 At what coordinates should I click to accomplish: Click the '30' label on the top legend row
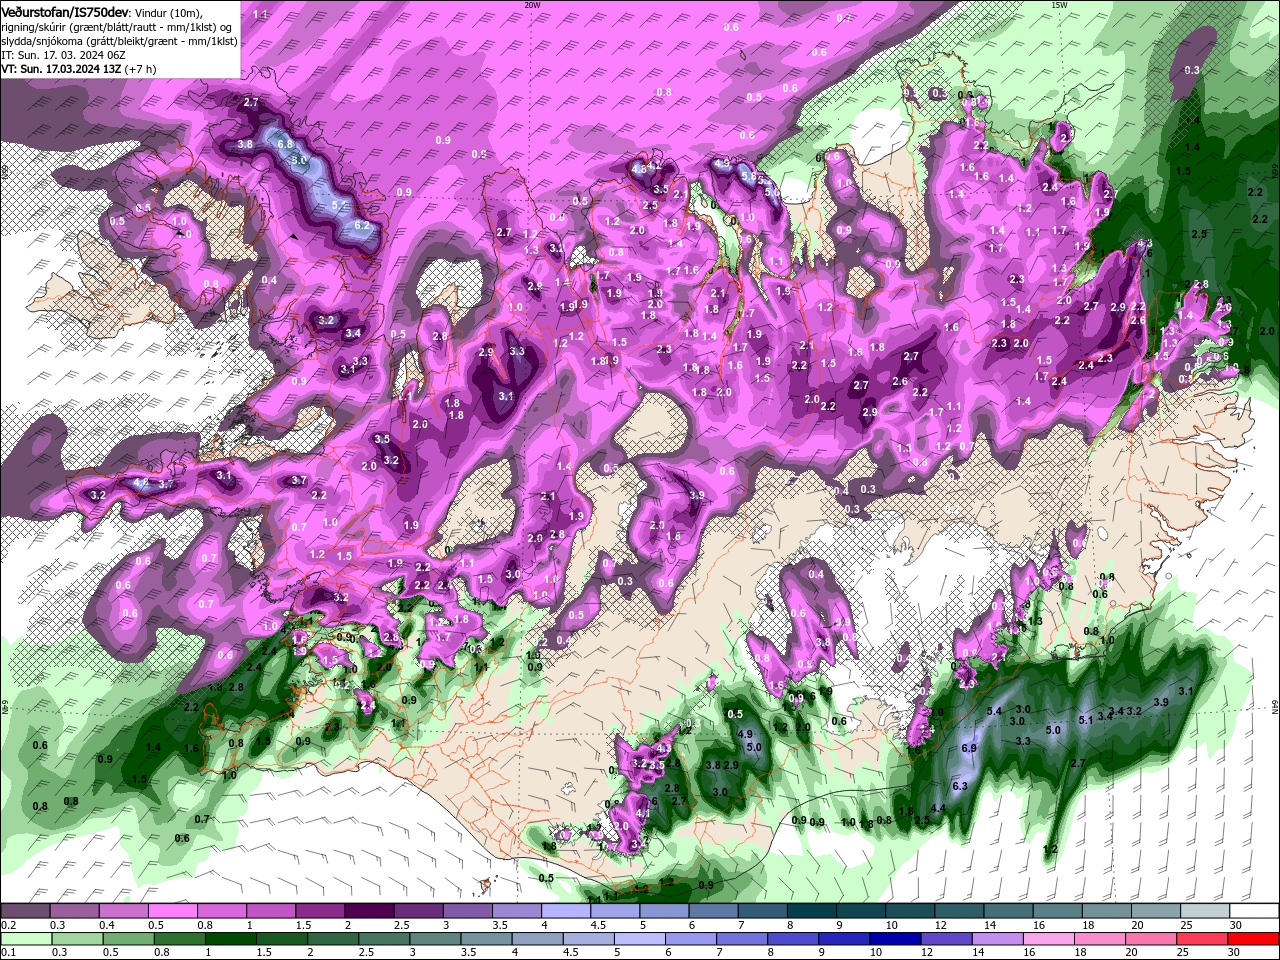(1235, 924)
